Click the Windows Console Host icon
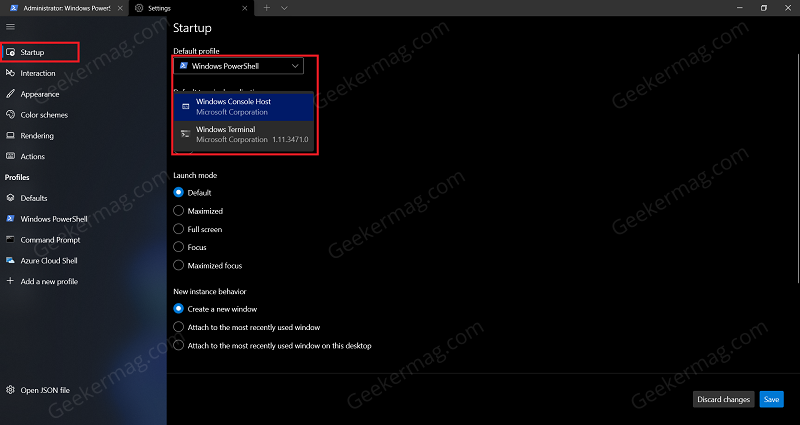The height and width of the screenshot is (425, 800). (x=186, y=107)
